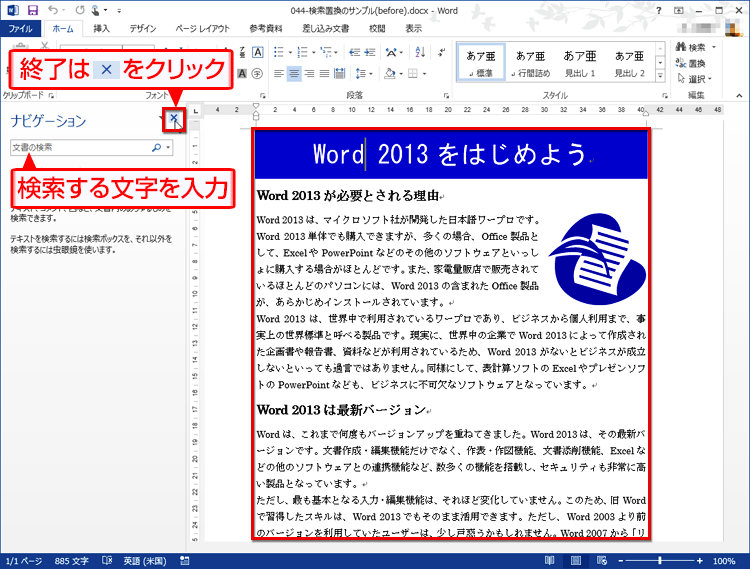Switch to the 表示 tab

pyautogui.click(x=414, y=29)
